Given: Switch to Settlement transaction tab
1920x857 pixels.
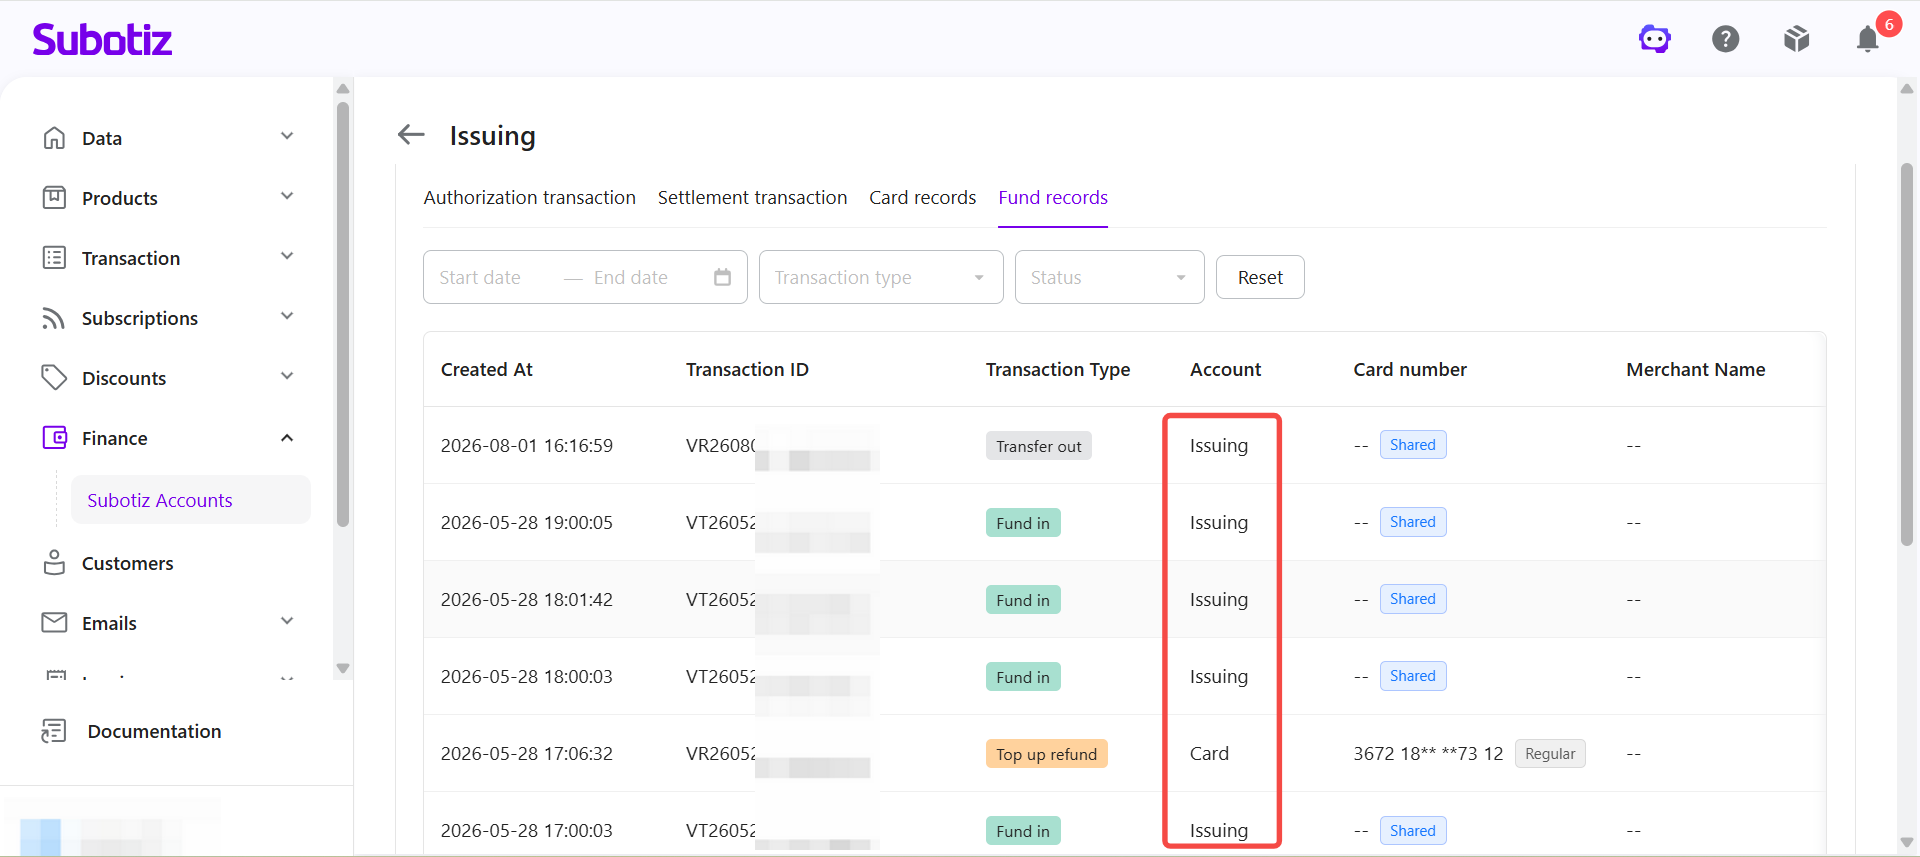Looking at the screenshot, I should point(753,198).
